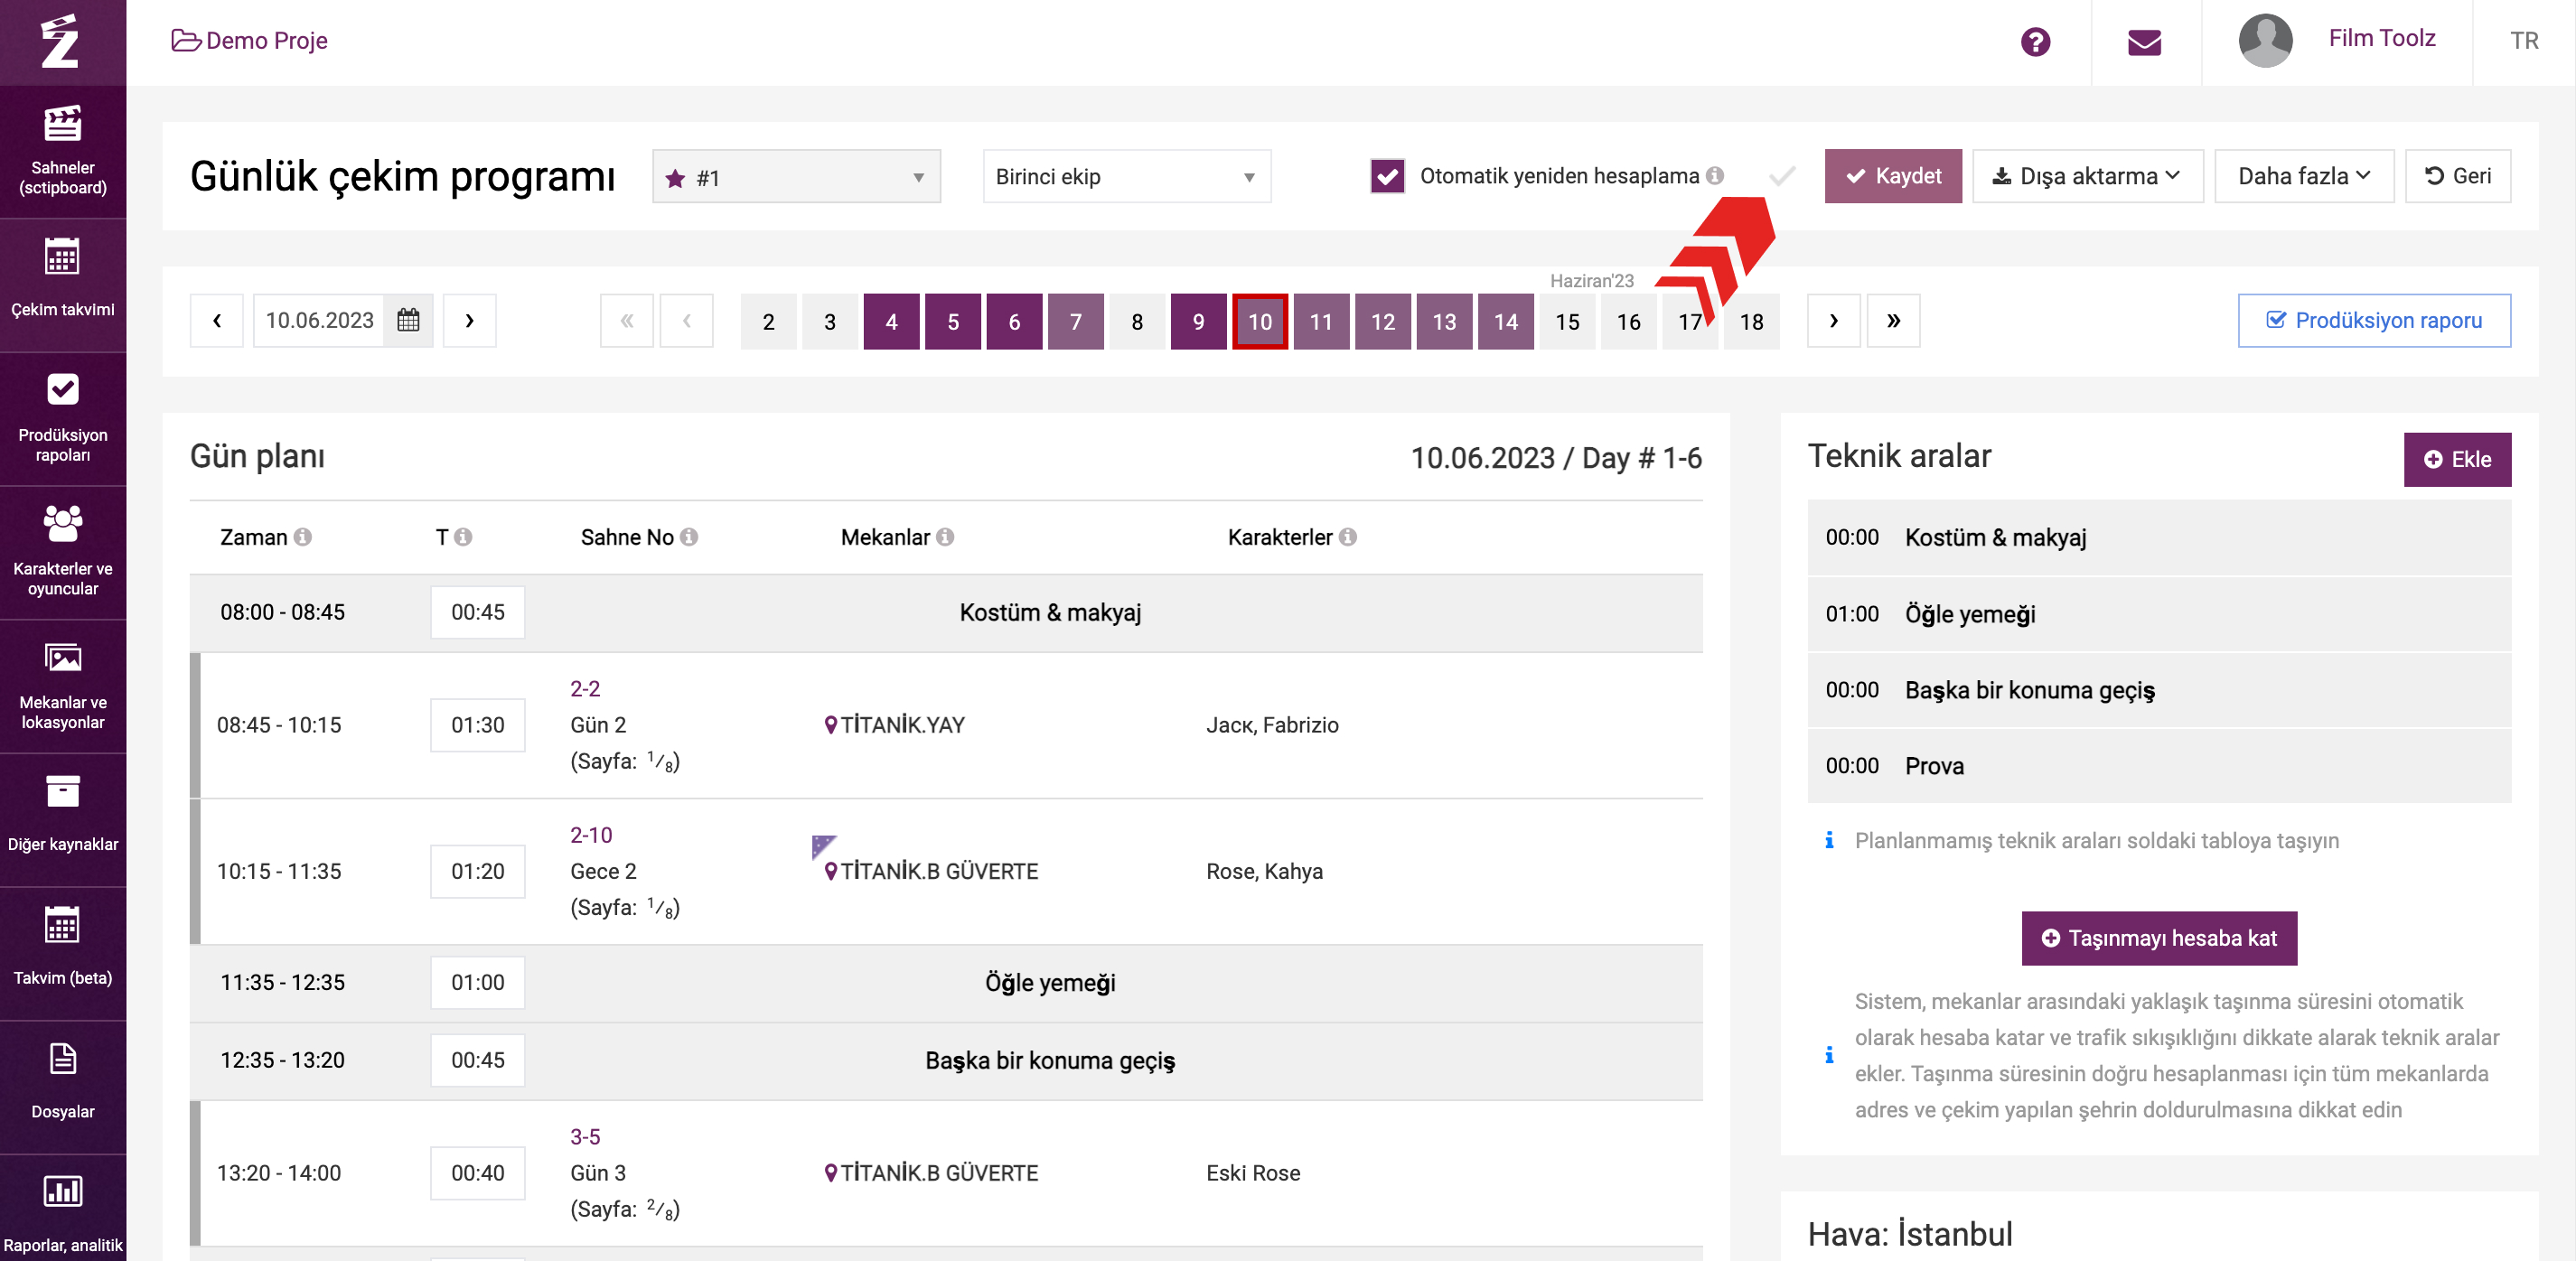Image resolution: width=2576 pixels, height=1261 pixels.
Task: Open Film Toolz user menu
Action: pyautogui.click(x=2381, y=38)
